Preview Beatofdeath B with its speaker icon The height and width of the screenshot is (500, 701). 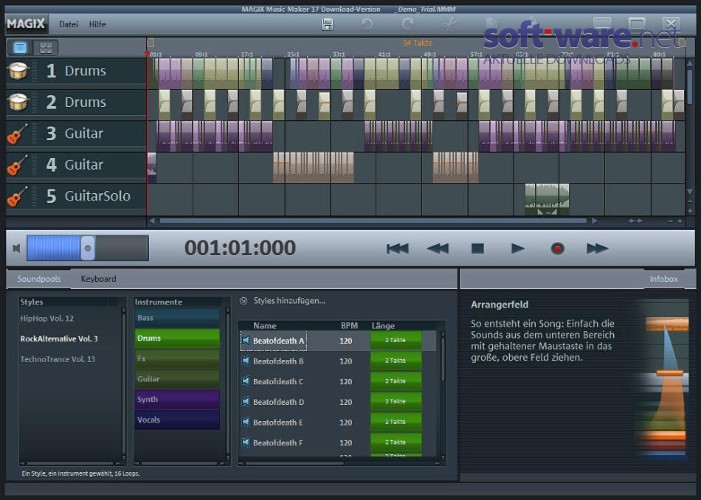pyautogui.click(x=245, y=361)
